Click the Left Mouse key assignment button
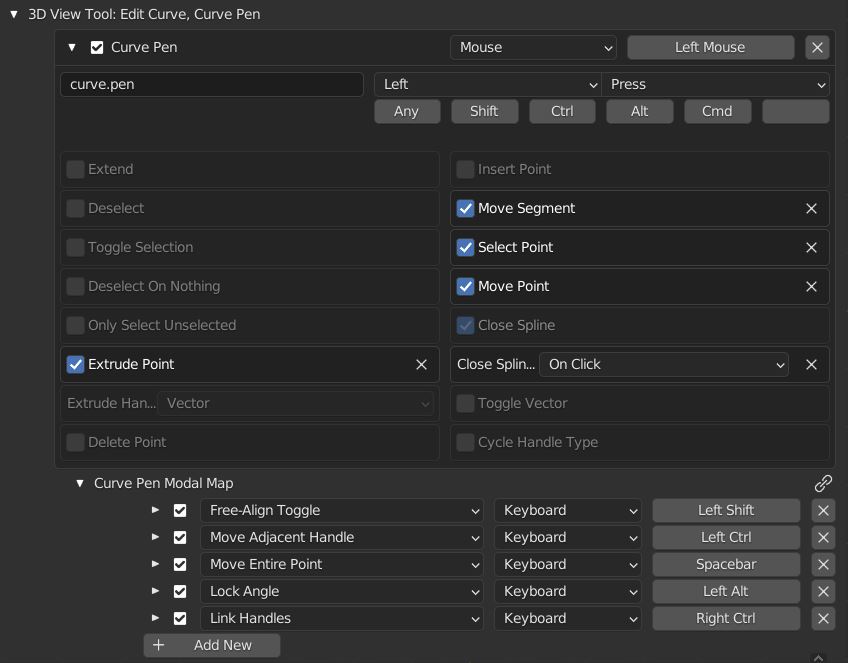This screenshot has width=848, height=663. pos(710,47)
